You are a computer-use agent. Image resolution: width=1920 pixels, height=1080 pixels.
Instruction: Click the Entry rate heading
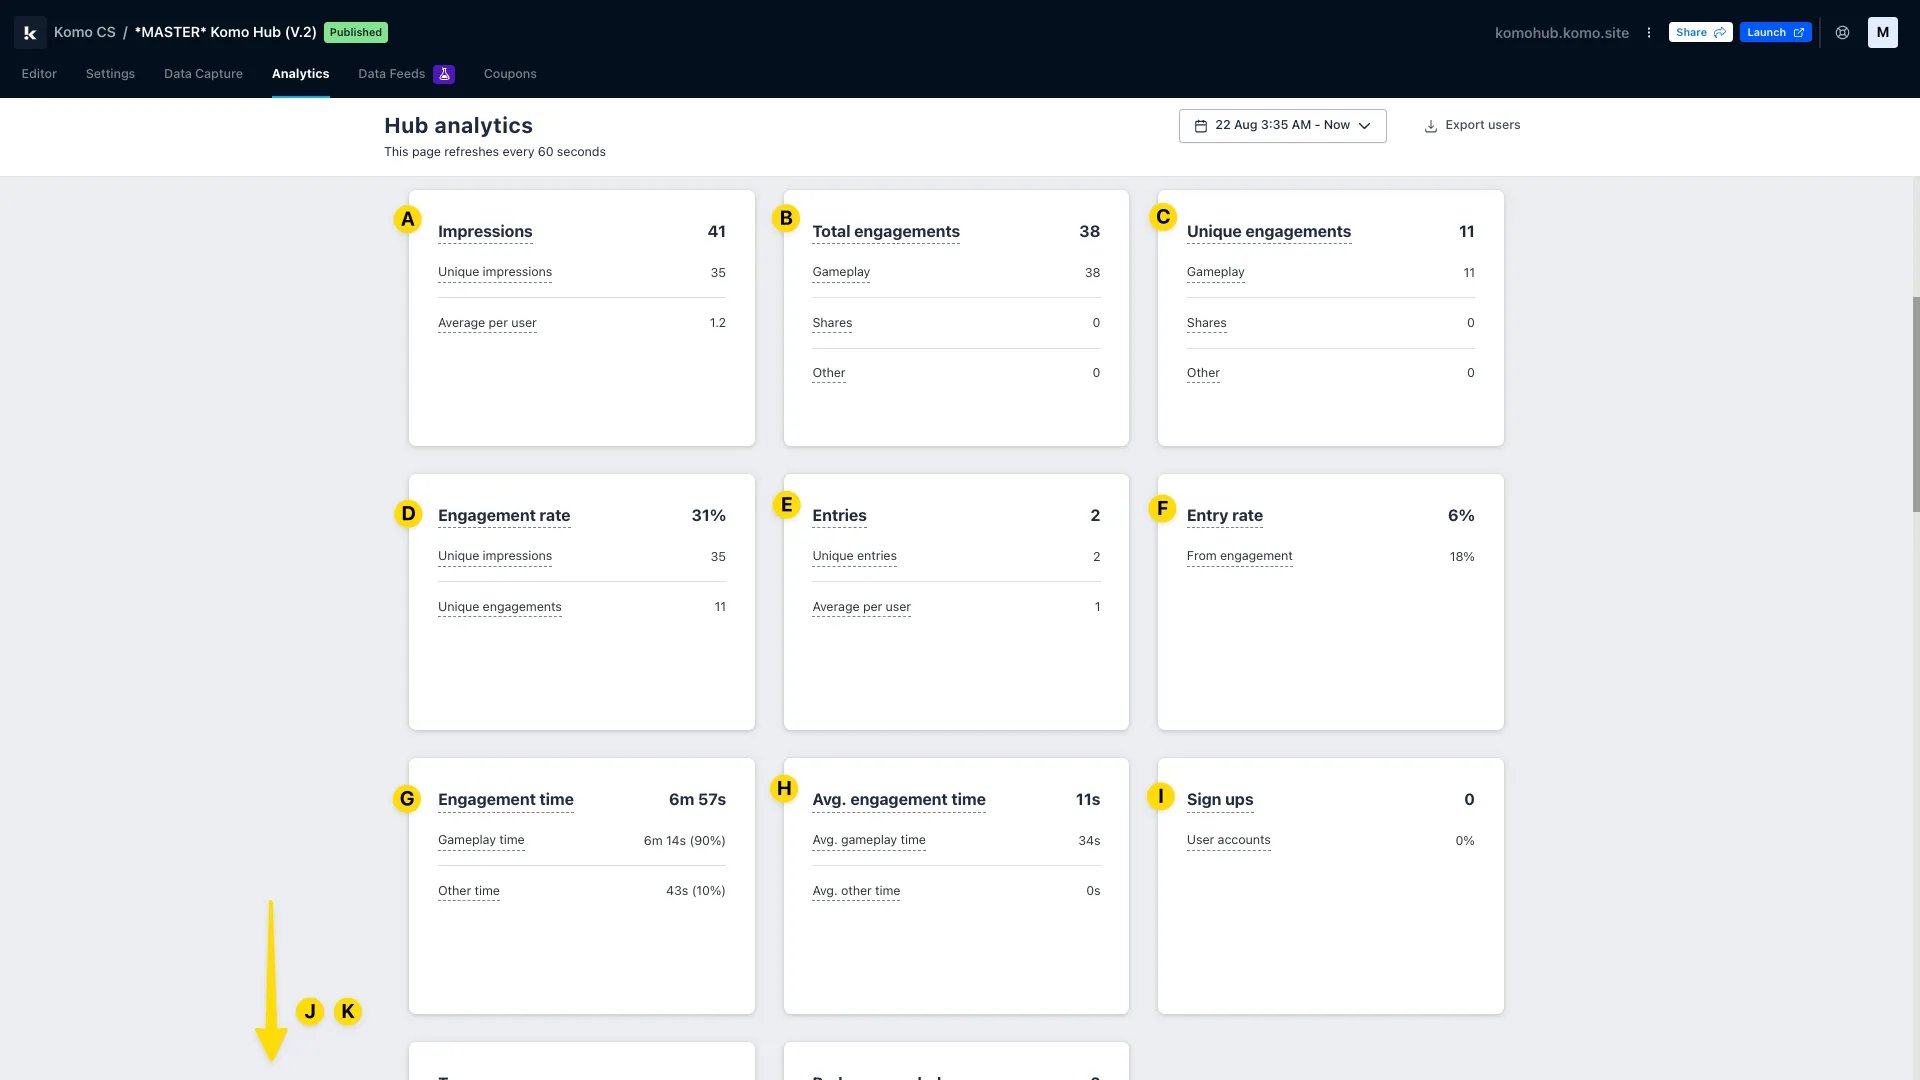pos(1225,516)
